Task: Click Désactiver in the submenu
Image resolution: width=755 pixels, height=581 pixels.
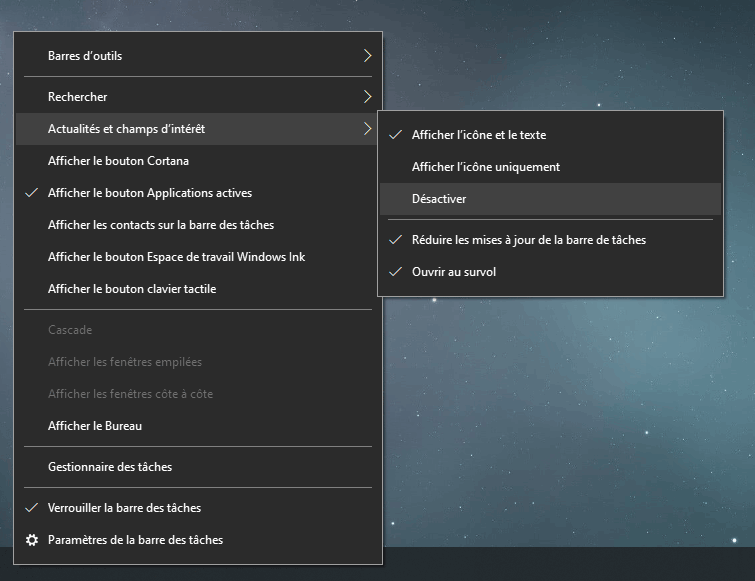Action: point(439,199)
